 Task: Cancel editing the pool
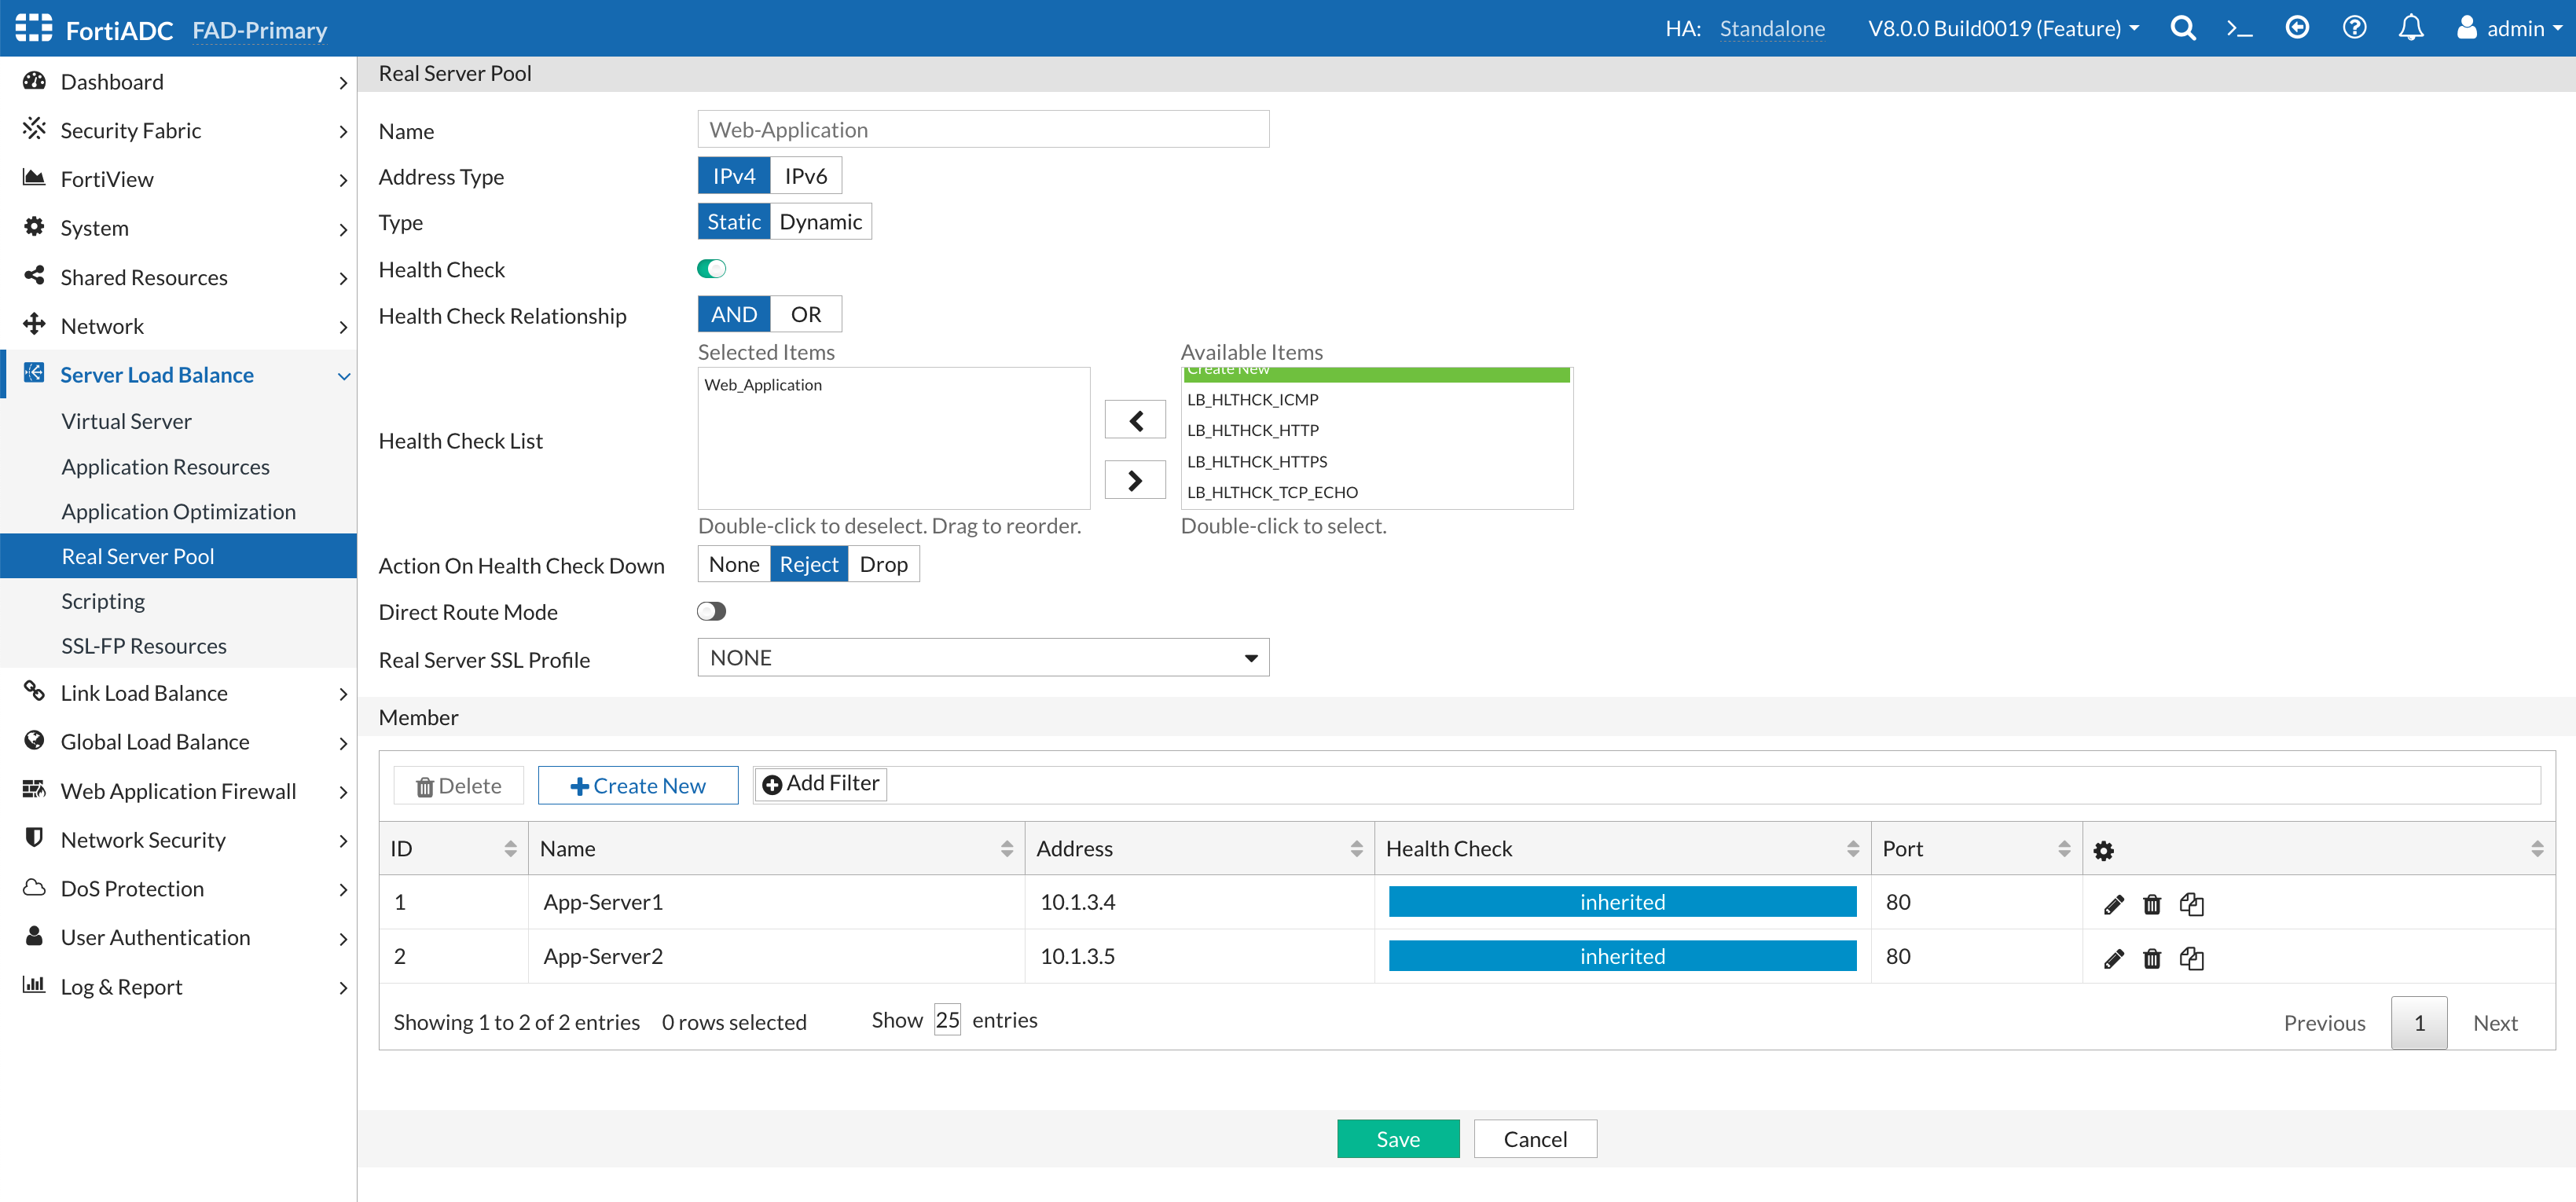point(1535,1139)
